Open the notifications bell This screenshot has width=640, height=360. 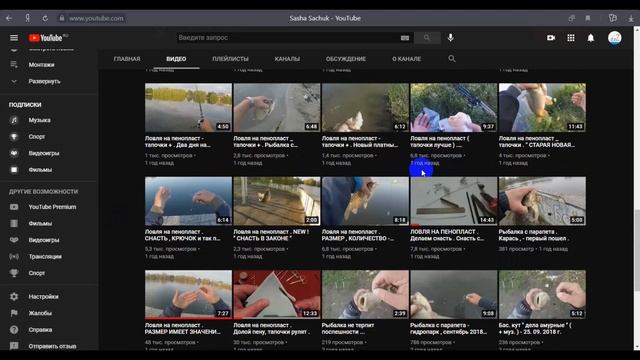591,38
